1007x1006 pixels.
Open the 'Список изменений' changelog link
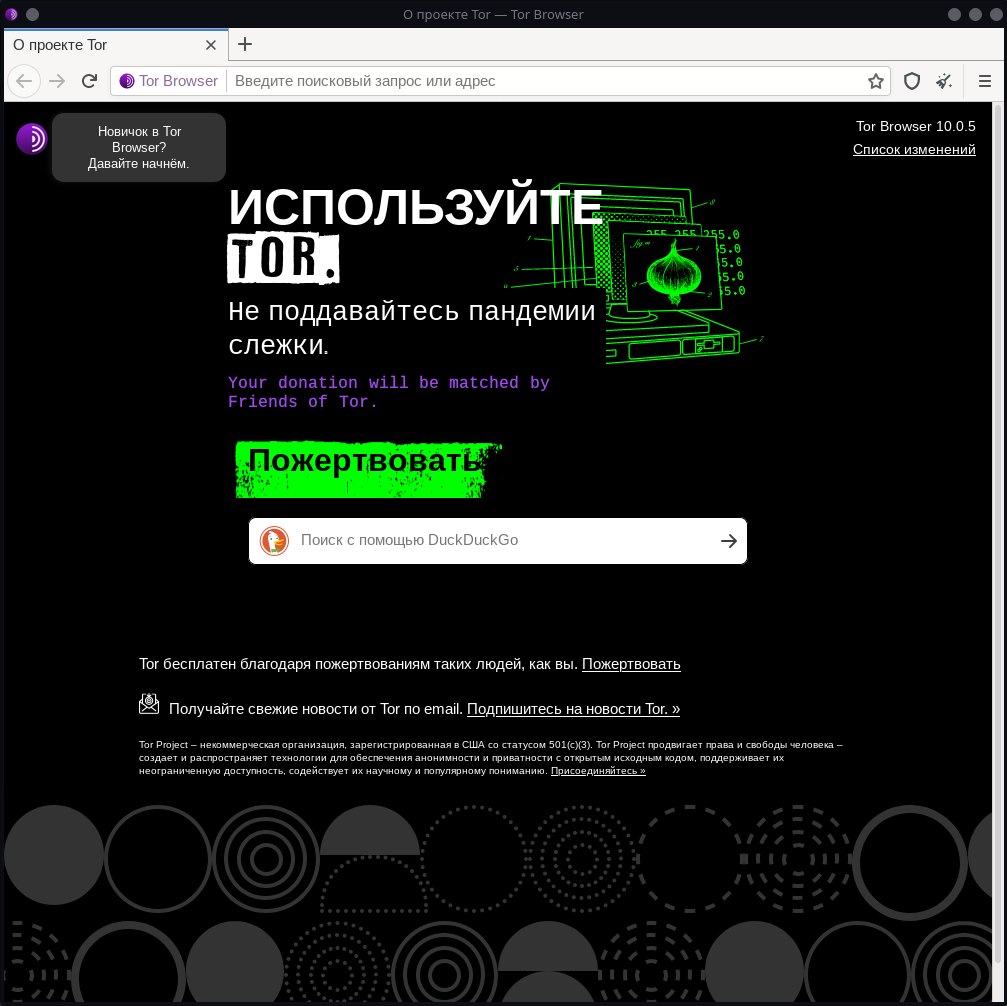(914, 149)
